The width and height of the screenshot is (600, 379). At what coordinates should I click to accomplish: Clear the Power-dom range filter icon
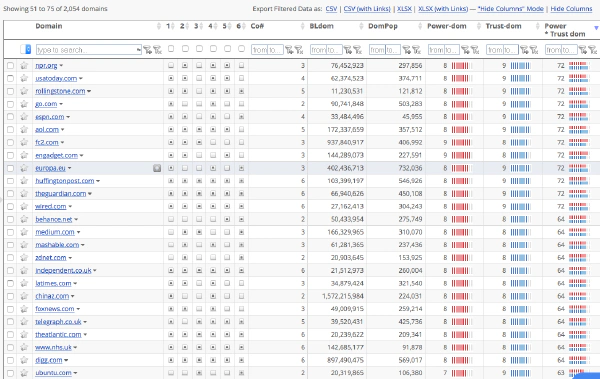tap(475, 49)
